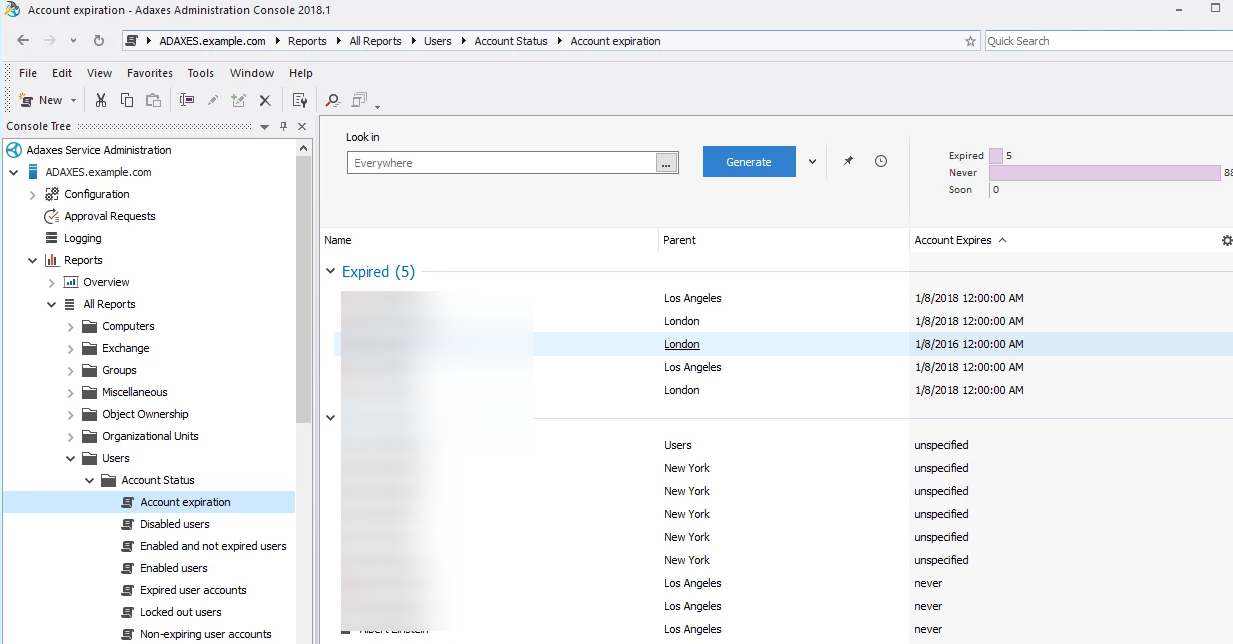
Task: Collapse the All Reports tree node
Action: tap(52, 304)
